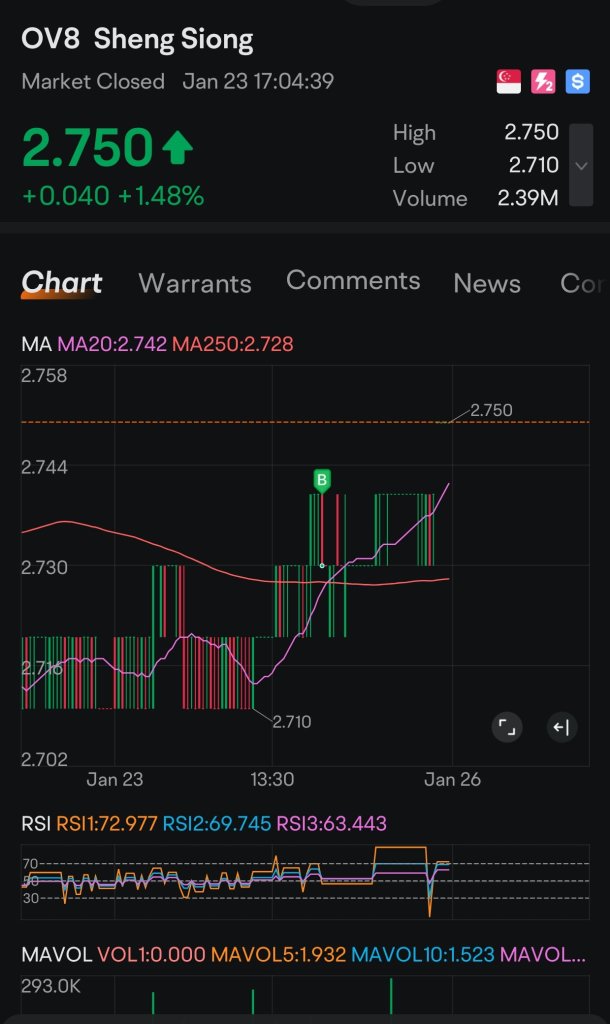
Task: Tap the Jan 23 date axis label
Action: 114,779
